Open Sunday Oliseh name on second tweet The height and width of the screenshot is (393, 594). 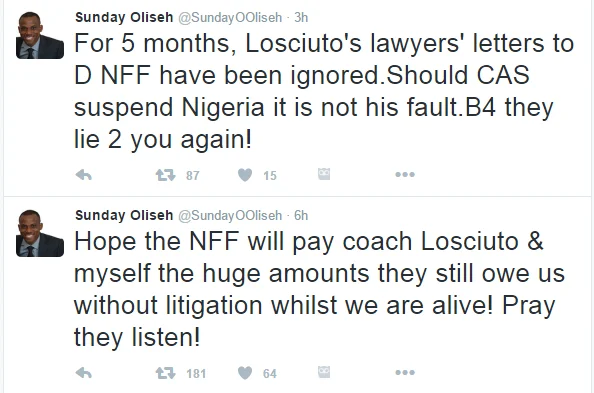[x=124, y=215]
